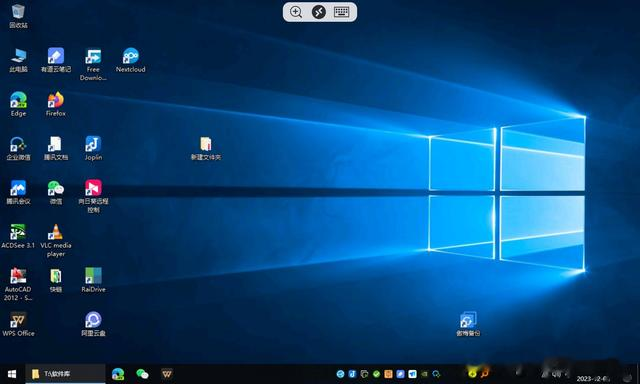Click the yellow highlighted icon in the system tray
Image resolution: width=640 pixels, height=384 pixels.
pos(472,373)
